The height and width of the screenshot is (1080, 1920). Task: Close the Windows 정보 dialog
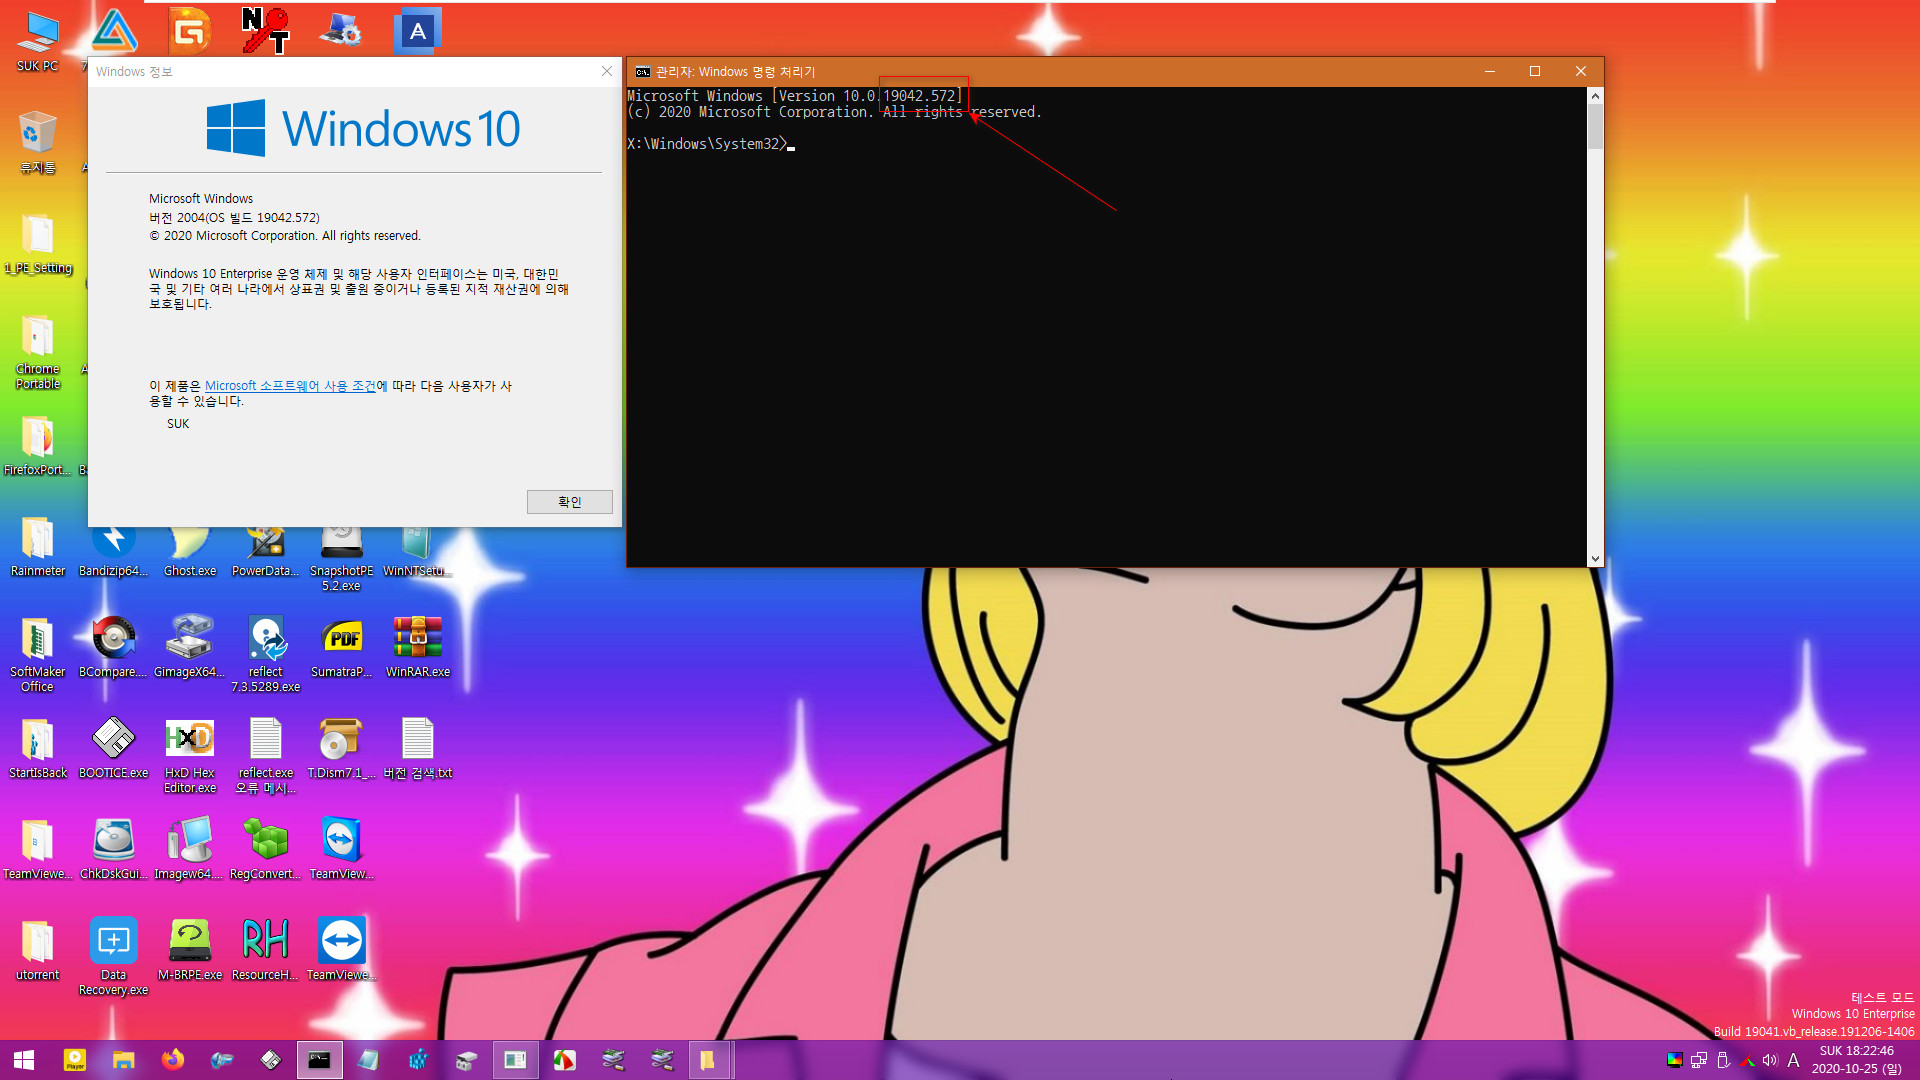(606, 71)
